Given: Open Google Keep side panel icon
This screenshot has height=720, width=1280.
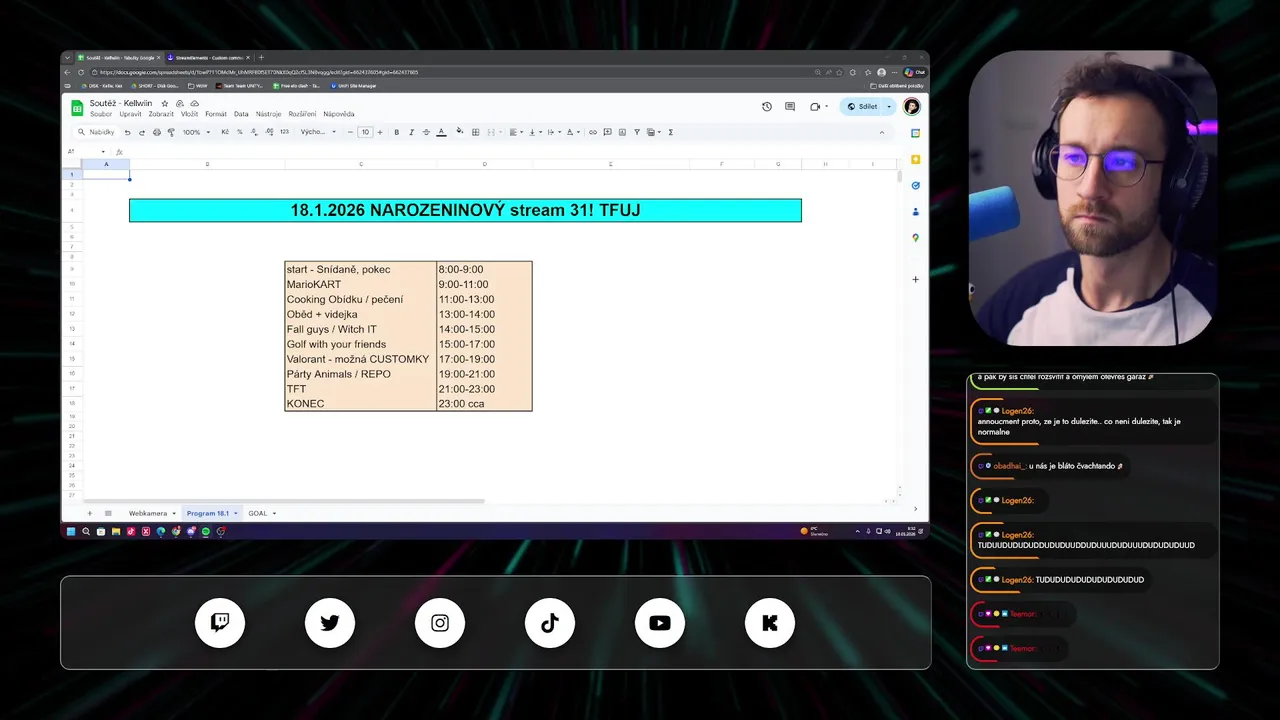Looking at the screenshot, I should (x=915, y=159).
